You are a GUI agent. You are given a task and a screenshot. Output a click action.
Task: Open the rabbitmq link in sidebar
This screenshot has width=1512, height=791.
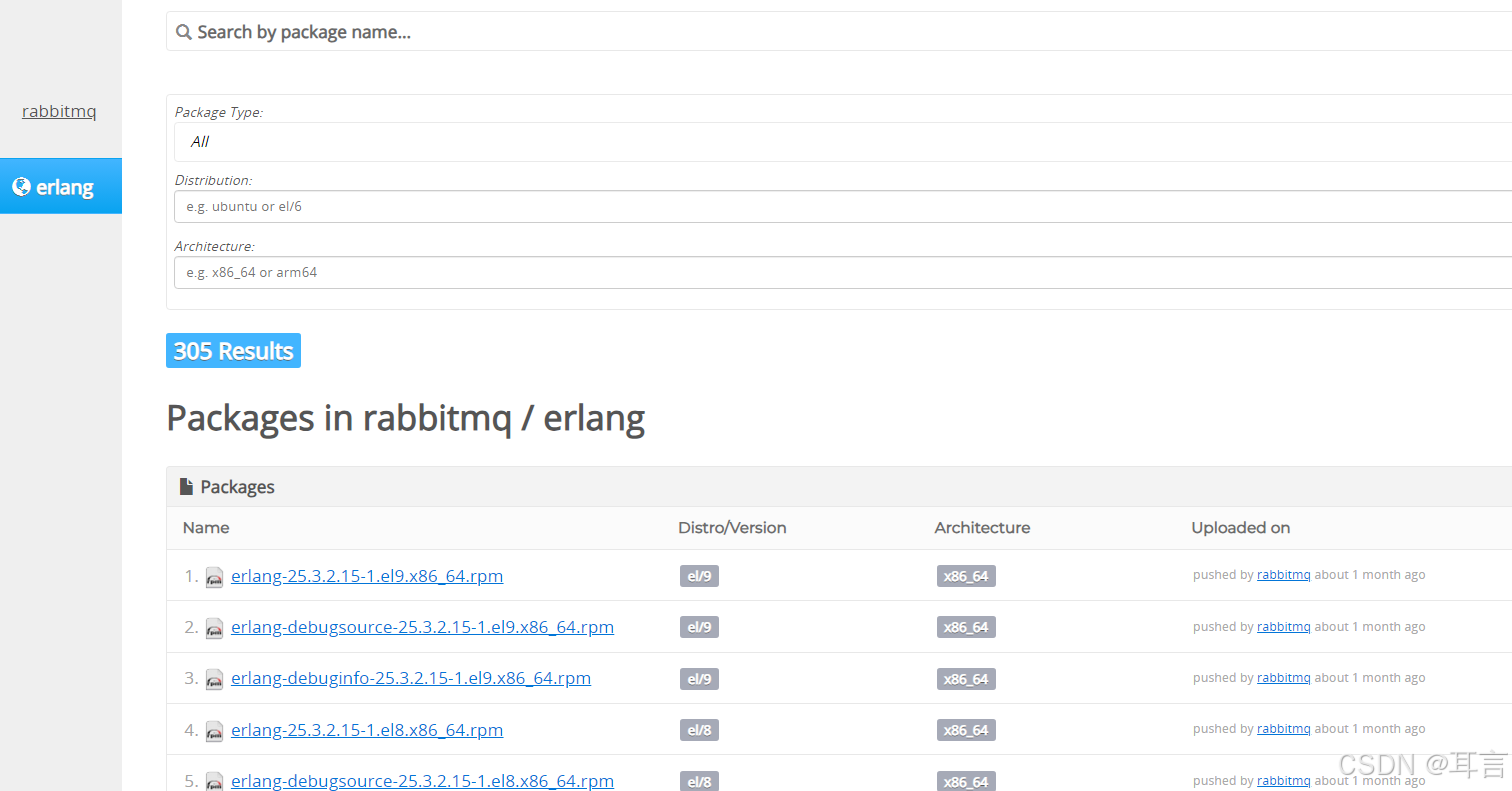[59, 111]
